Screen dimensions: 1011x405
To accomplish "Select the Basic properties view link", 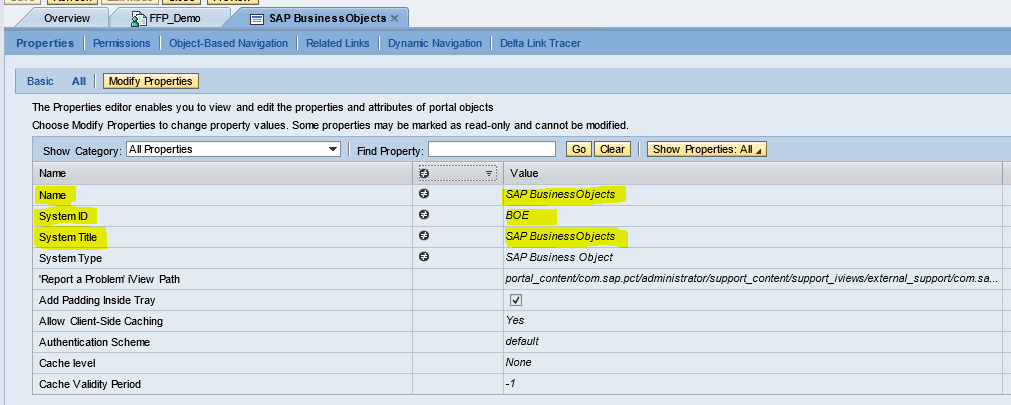I will tap(40, 81).
